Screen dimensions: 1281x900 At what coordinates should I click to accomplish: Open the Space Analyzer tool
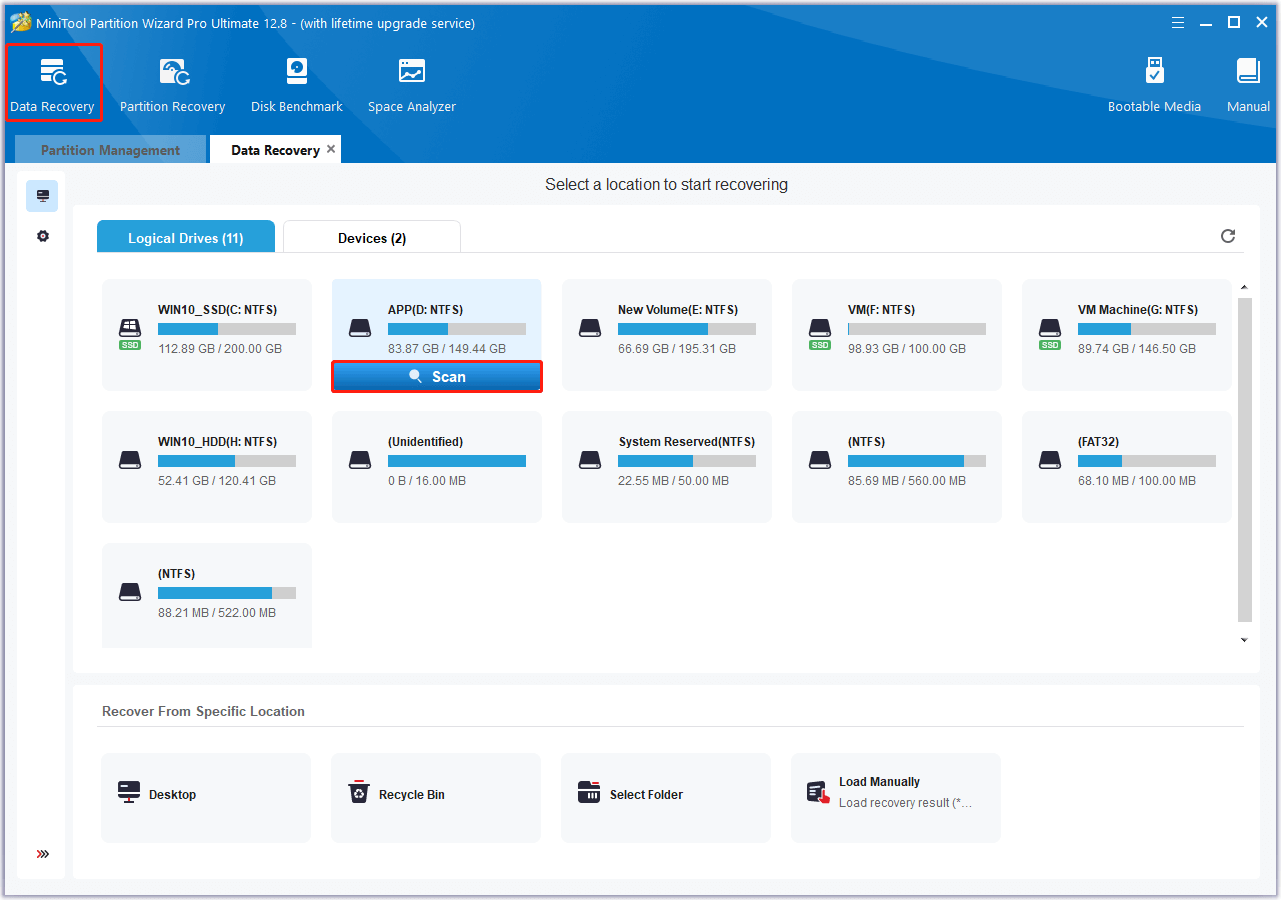(x=411, y=83)
